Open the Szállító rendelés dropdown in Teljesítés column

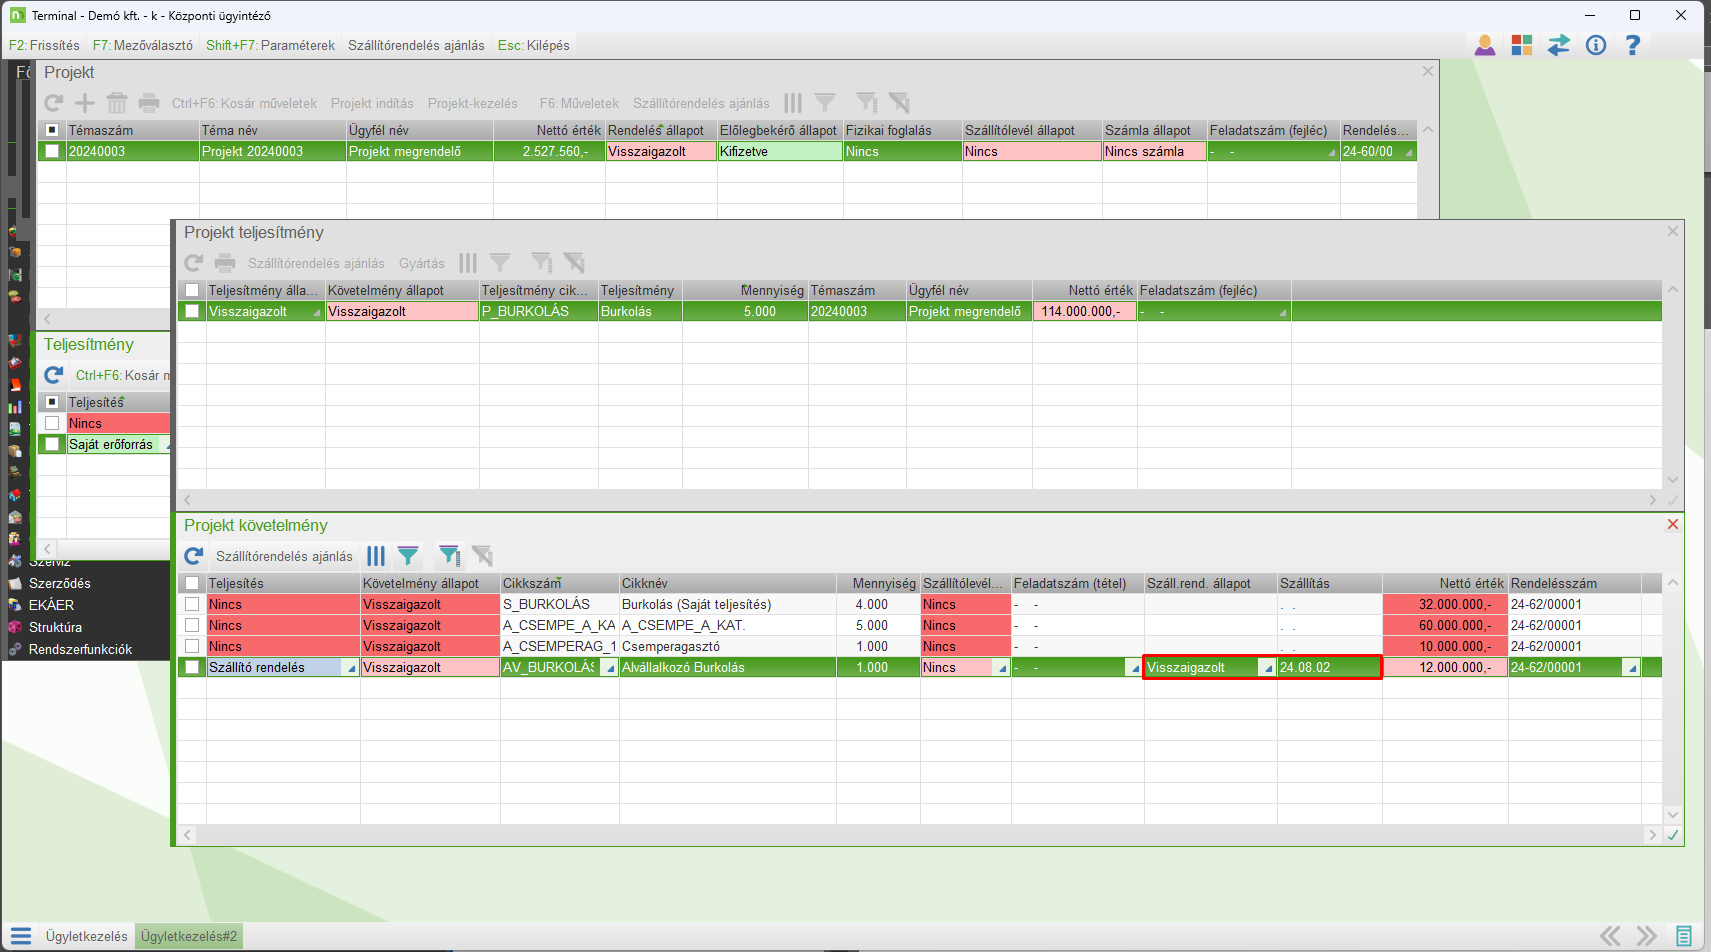tap(351, 668)
